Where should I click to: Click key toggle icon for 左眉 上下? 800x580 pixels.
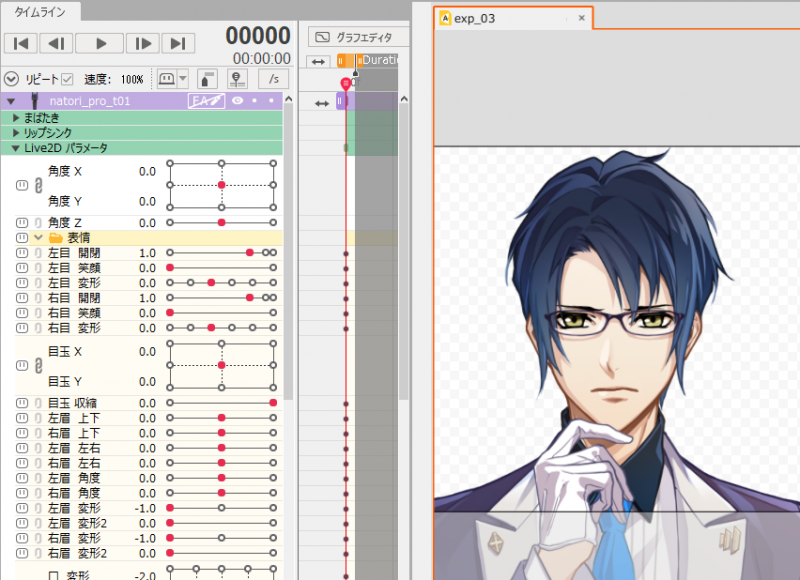[21, 418]
